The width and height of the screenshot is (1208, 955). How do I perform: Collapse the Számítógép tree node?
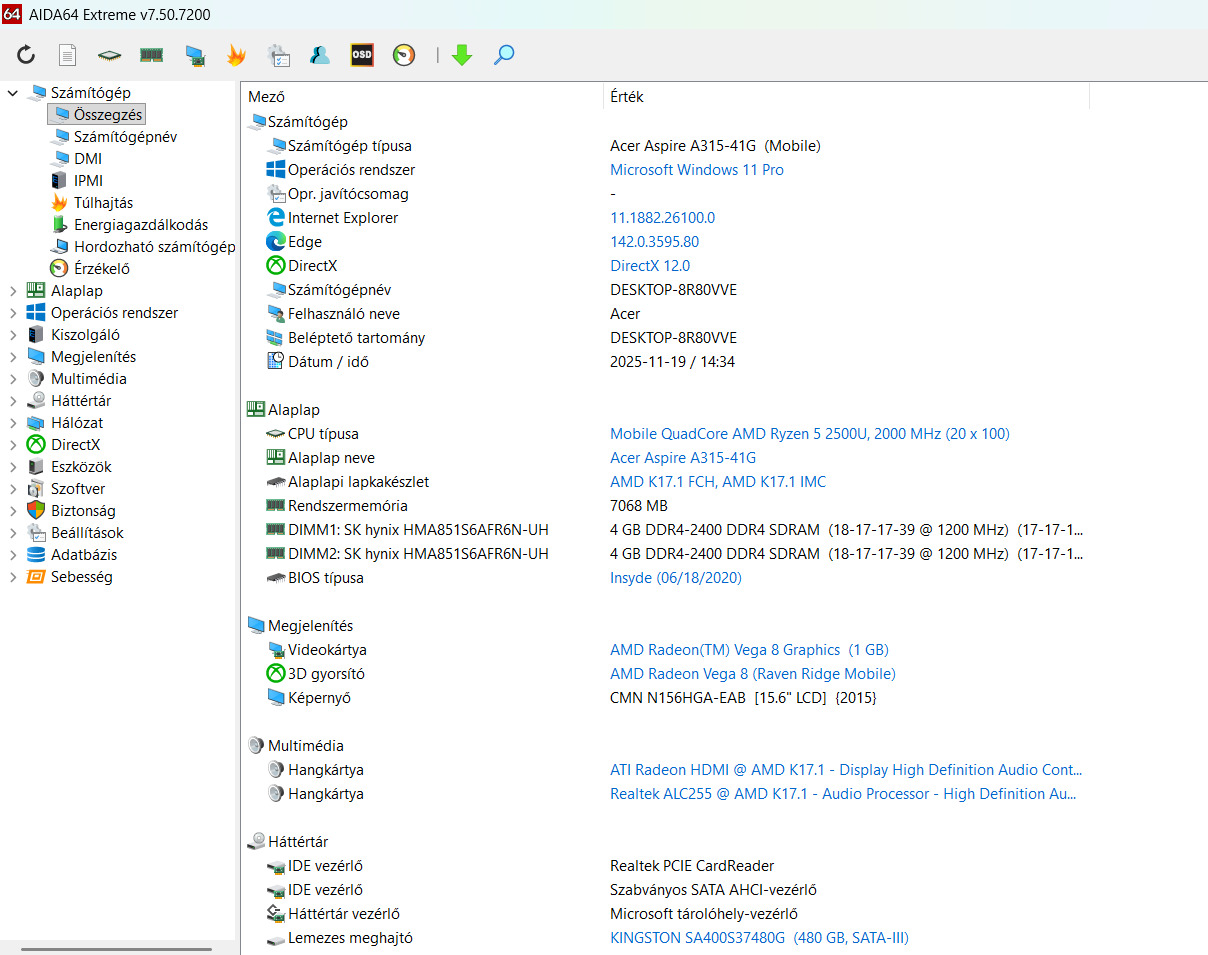(x=13, y=93)
